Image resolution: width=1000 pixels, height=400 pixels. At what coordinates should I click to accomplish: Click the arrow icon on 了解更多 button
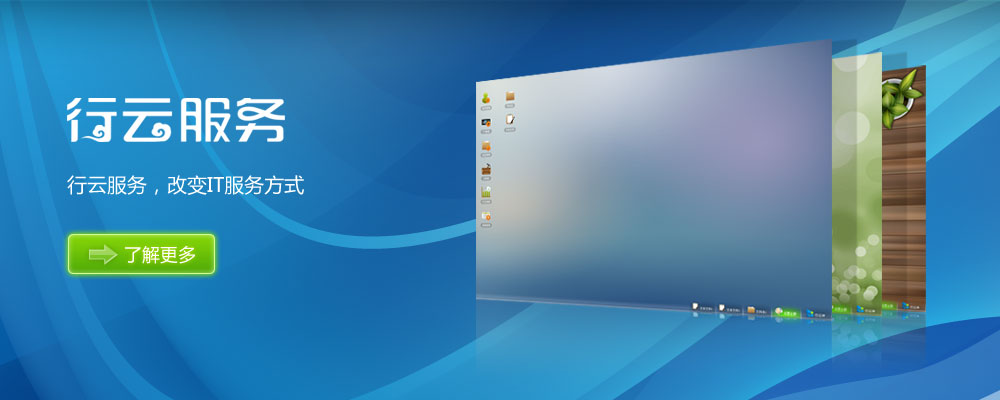click(102, 255)
